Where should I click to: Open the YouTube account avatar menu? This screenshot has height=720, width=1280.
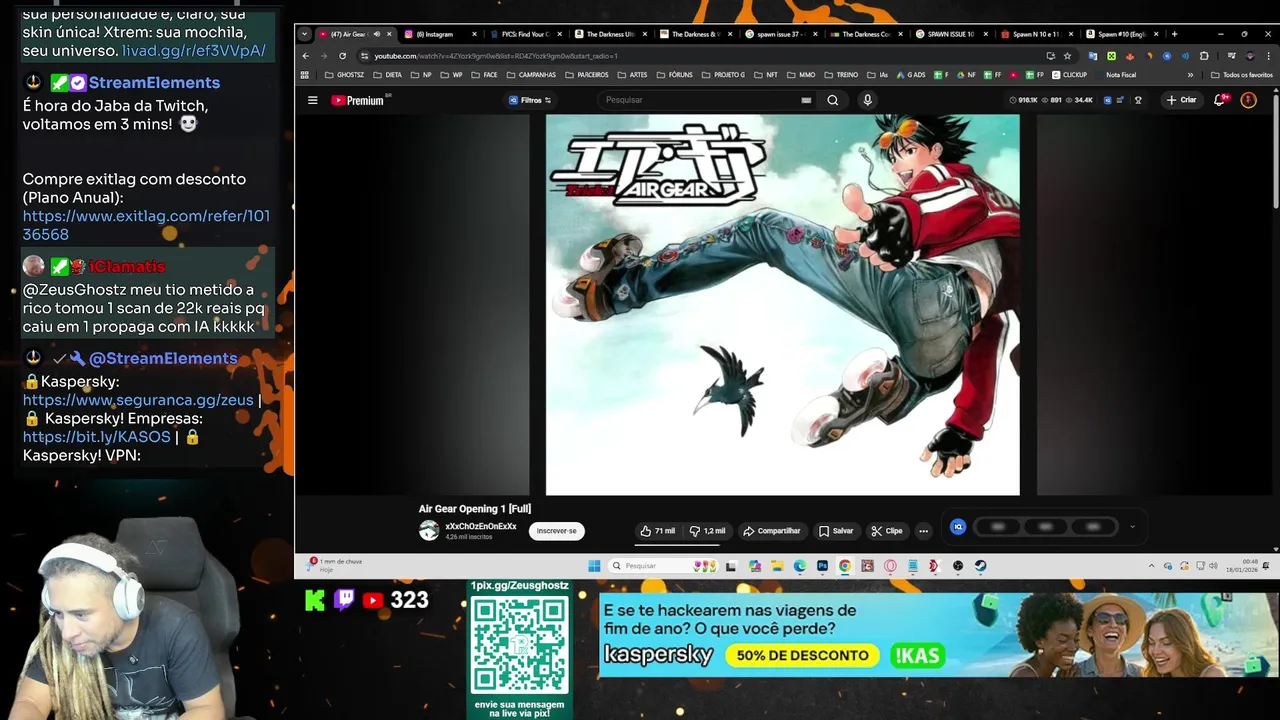point(1248,100)
